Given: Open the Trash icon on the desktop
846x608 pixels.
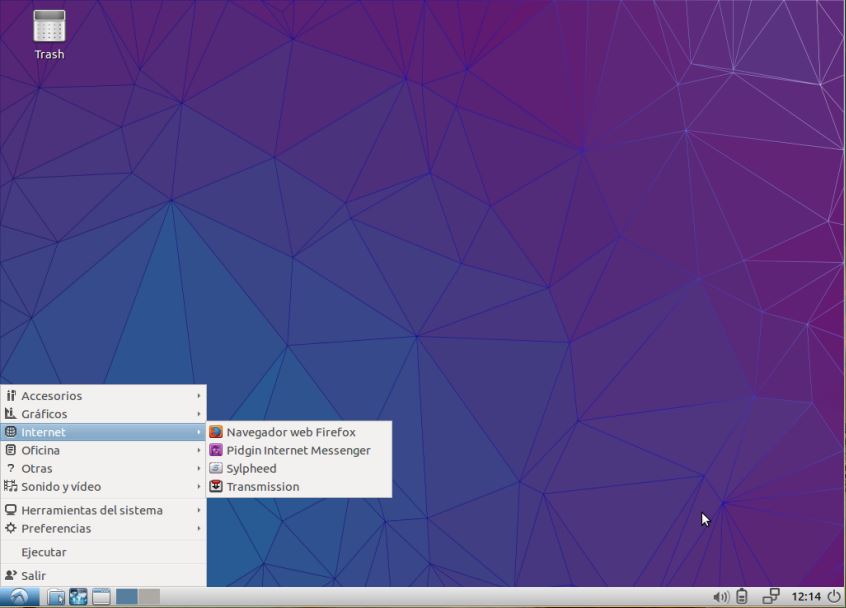Looking at the screenshot, I should click(x=49, y=28).
